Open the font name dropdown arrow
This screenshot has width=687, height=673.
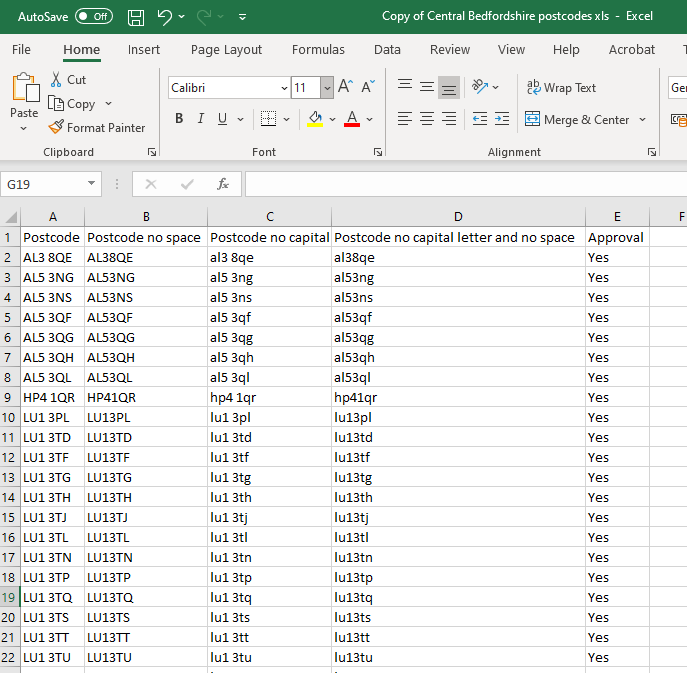click(x=284, y=88)
